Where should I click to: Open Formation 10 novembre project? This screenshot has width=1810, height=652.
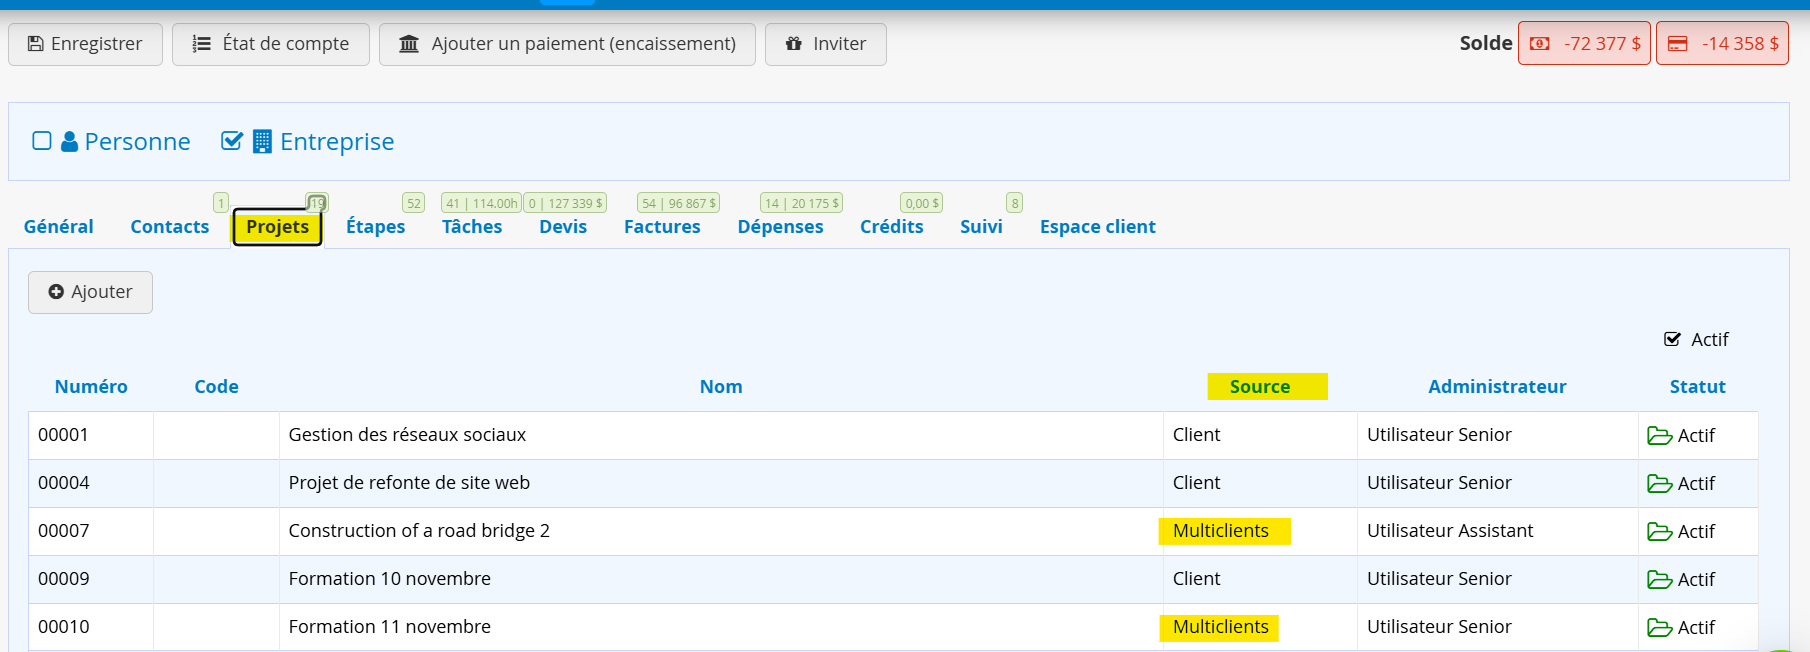(390, 579)
